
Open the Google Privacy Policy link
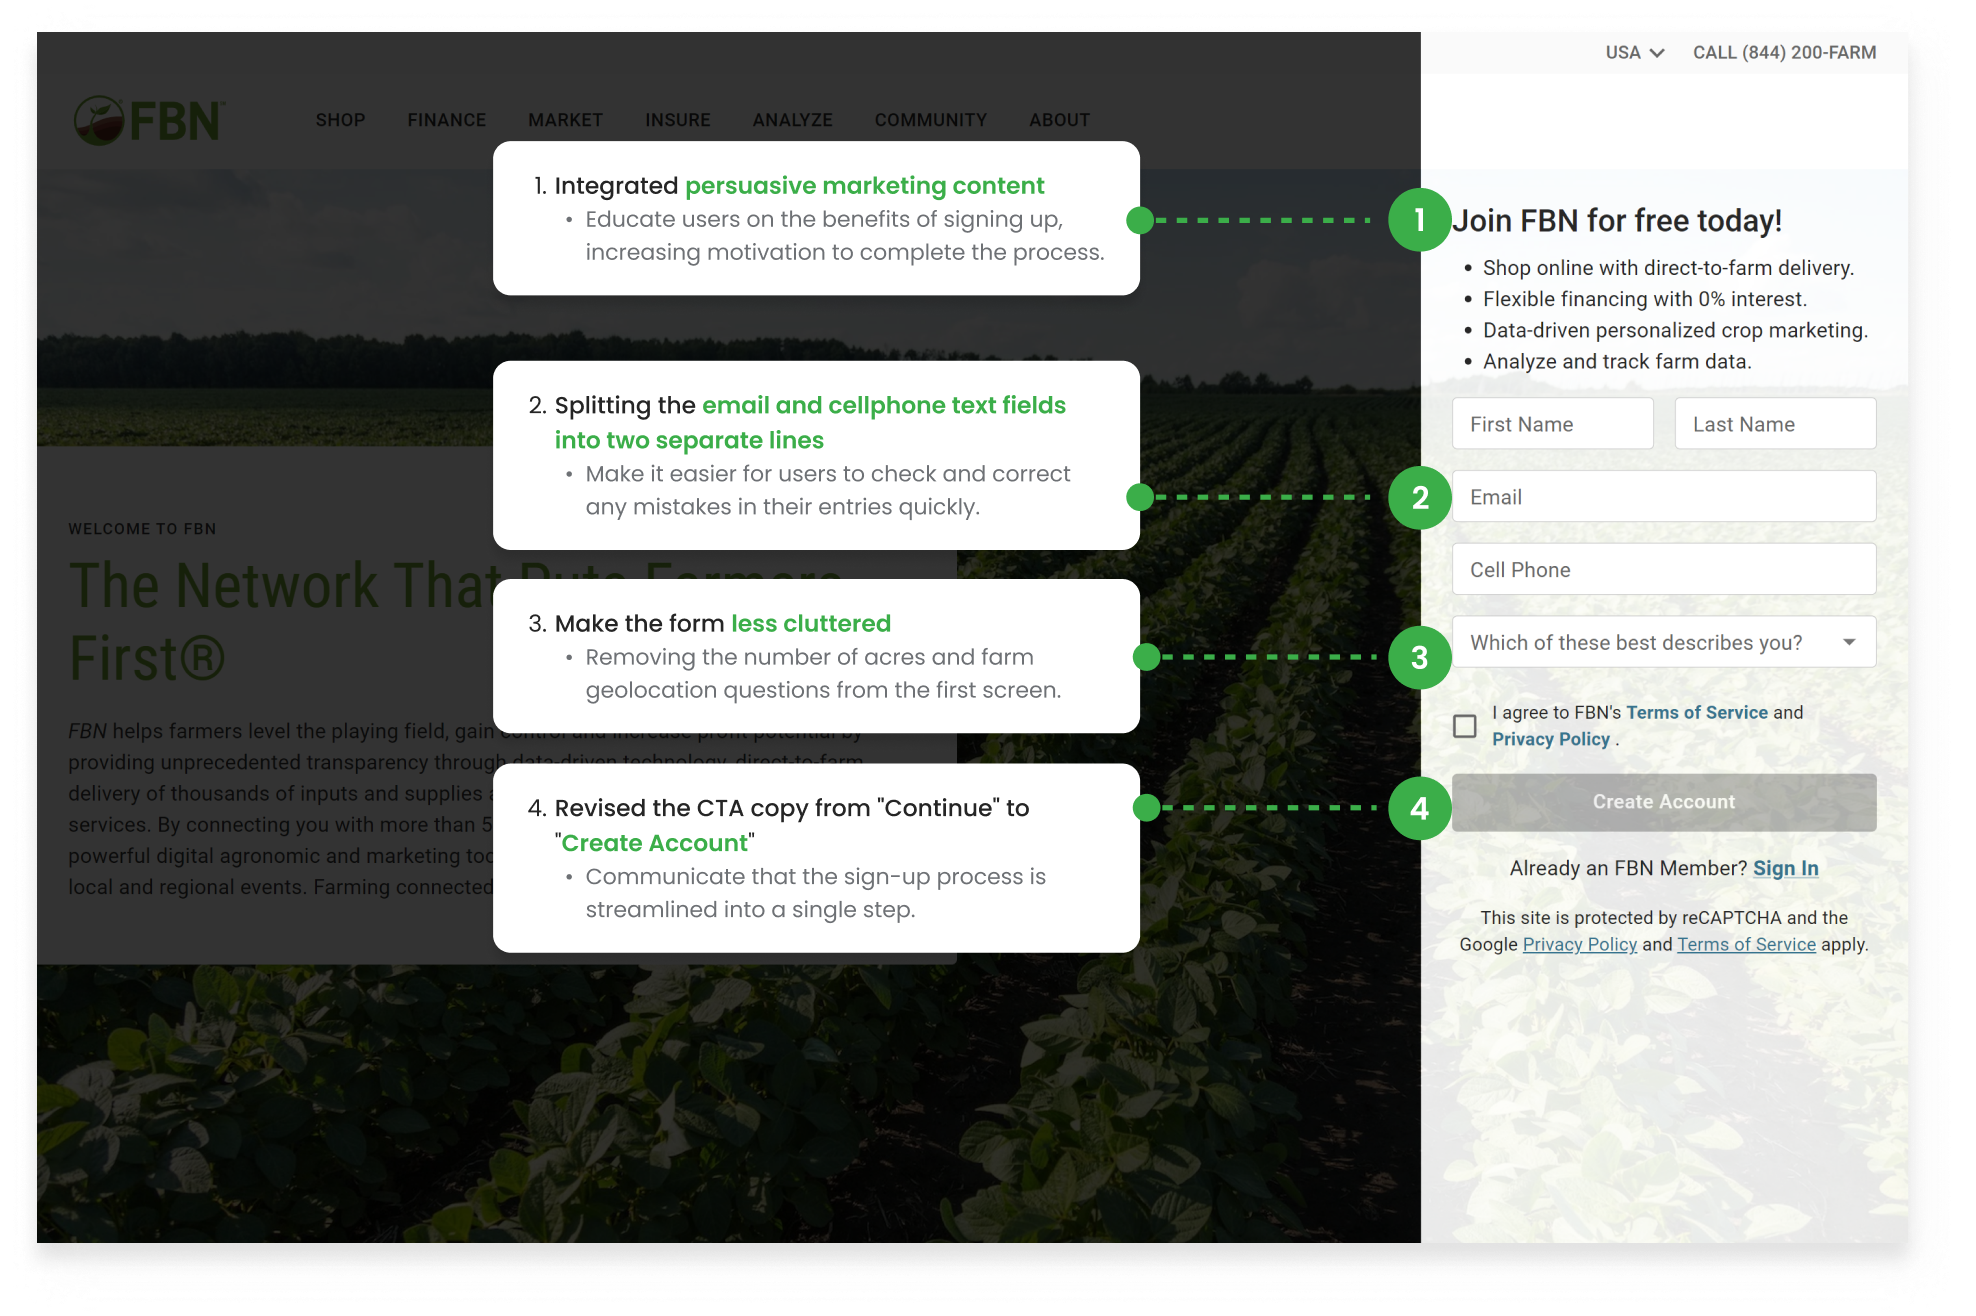tap(1579, 944)
